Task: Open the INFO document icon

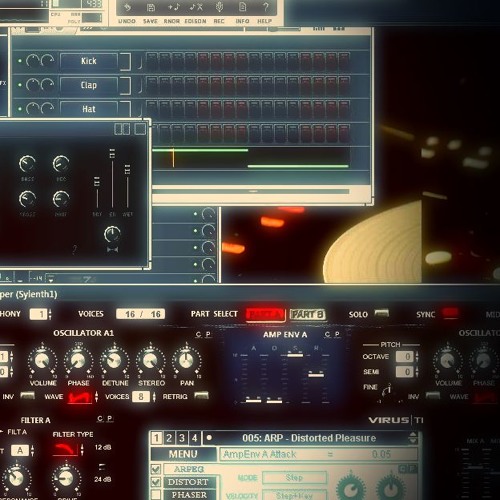Action: click(x=242, y=7)
